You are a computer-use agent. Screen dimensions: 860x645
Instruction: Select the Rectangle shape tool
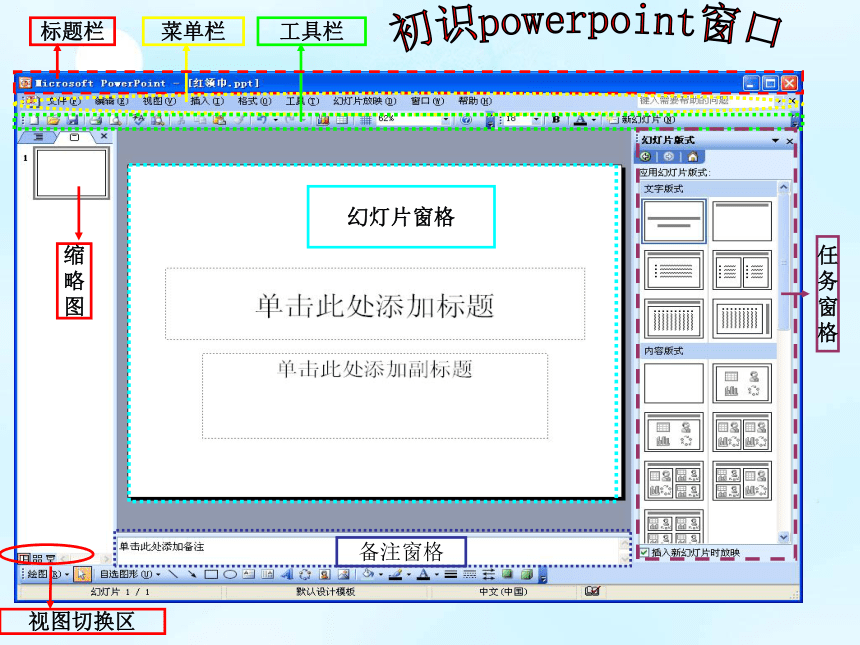tap(211, 574)
